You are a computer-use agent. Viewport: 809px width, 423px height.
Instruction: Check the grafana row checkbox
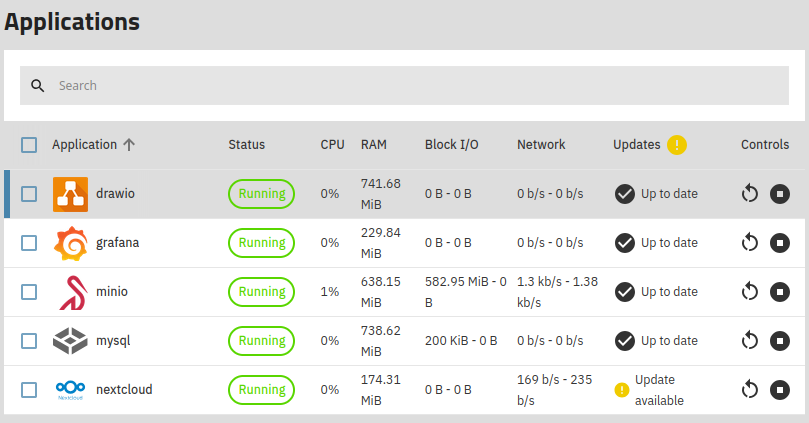pos(29,243)
